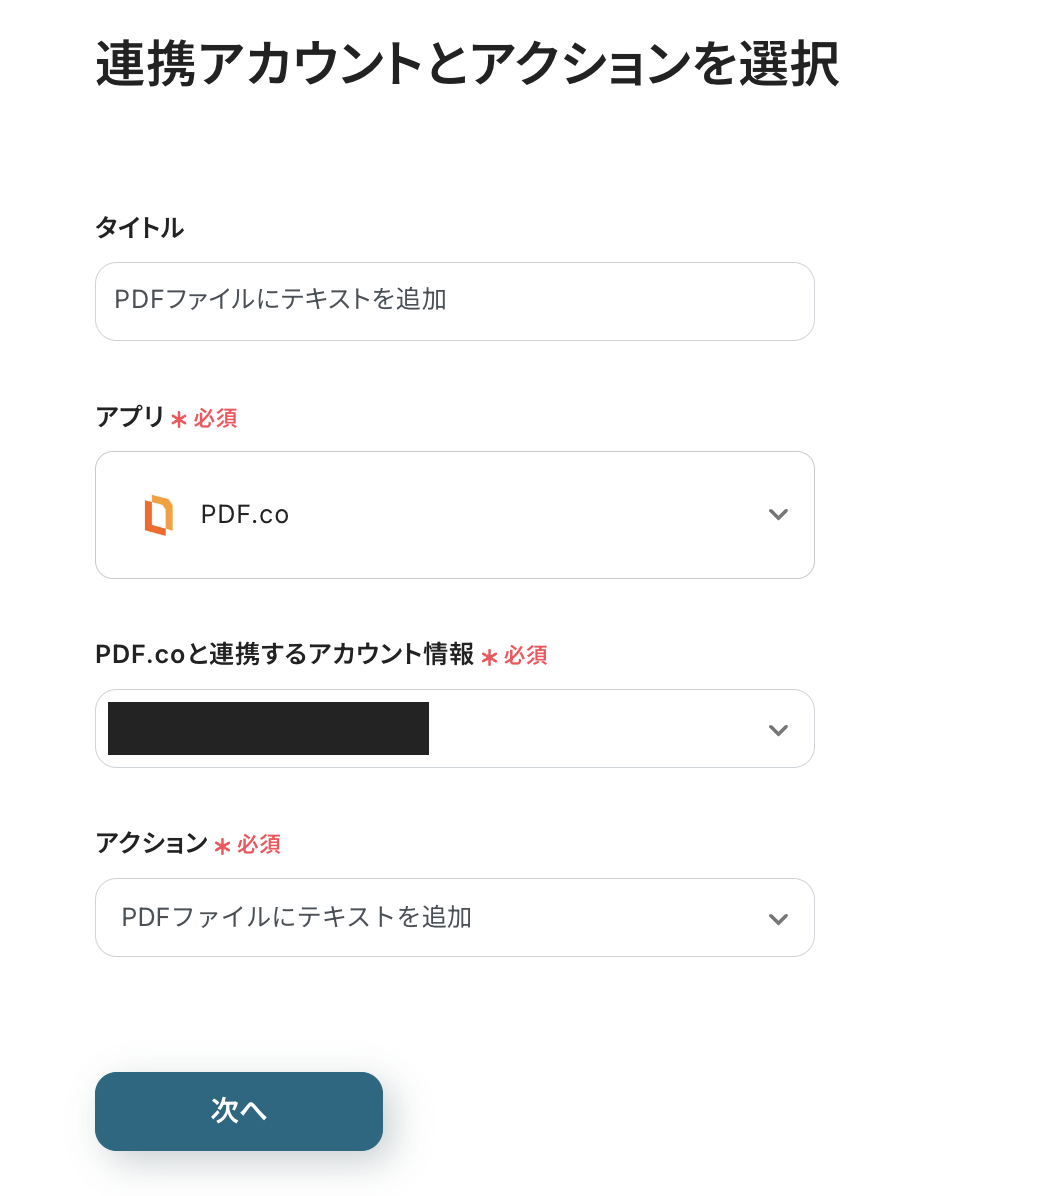Image resolution: width=1048 pixels, height=1196 pixels.
Task: Click the PDF.coと連携するアカウント情報 label
Action: tap(284, 655)
